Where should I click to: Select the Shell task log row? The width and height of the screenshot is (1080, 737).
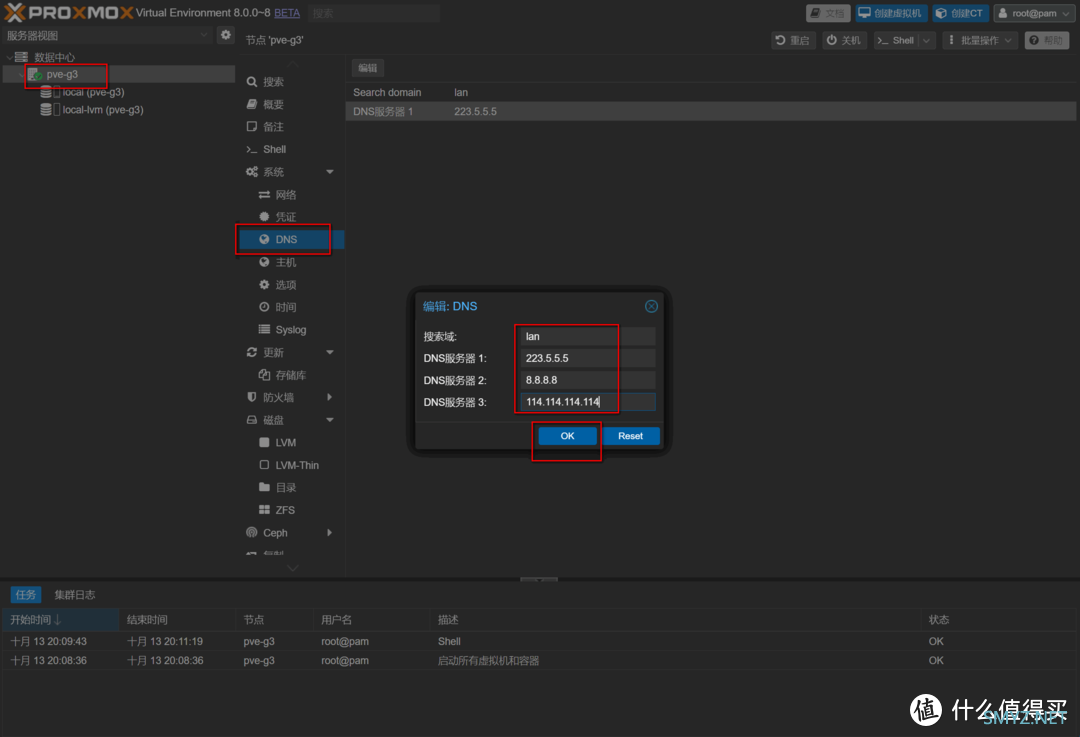[539, 642]
